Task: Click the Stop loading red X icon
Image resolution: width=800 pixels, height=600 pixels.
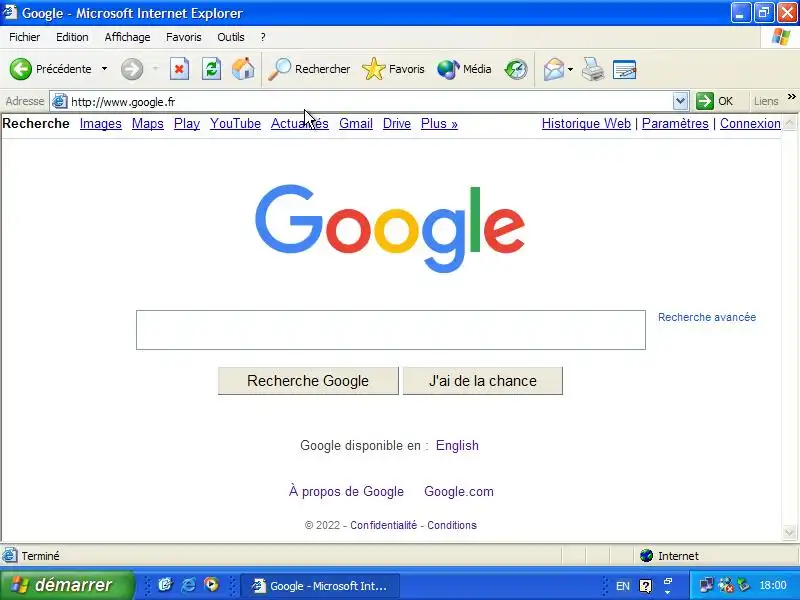Action: click(179, 69)
